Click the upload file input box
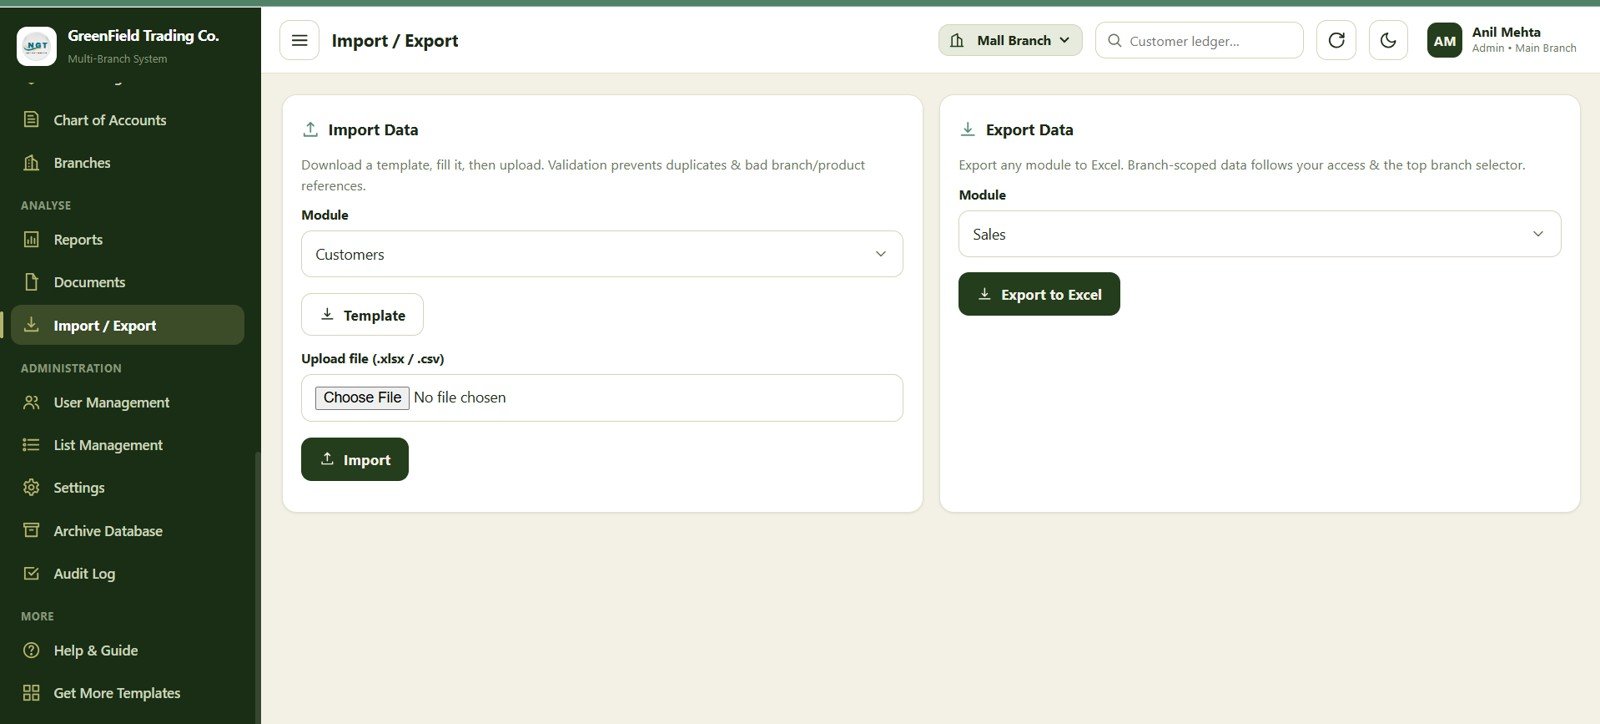The height and width of the screenshot is (724, 1600). [x=602, y=398]
